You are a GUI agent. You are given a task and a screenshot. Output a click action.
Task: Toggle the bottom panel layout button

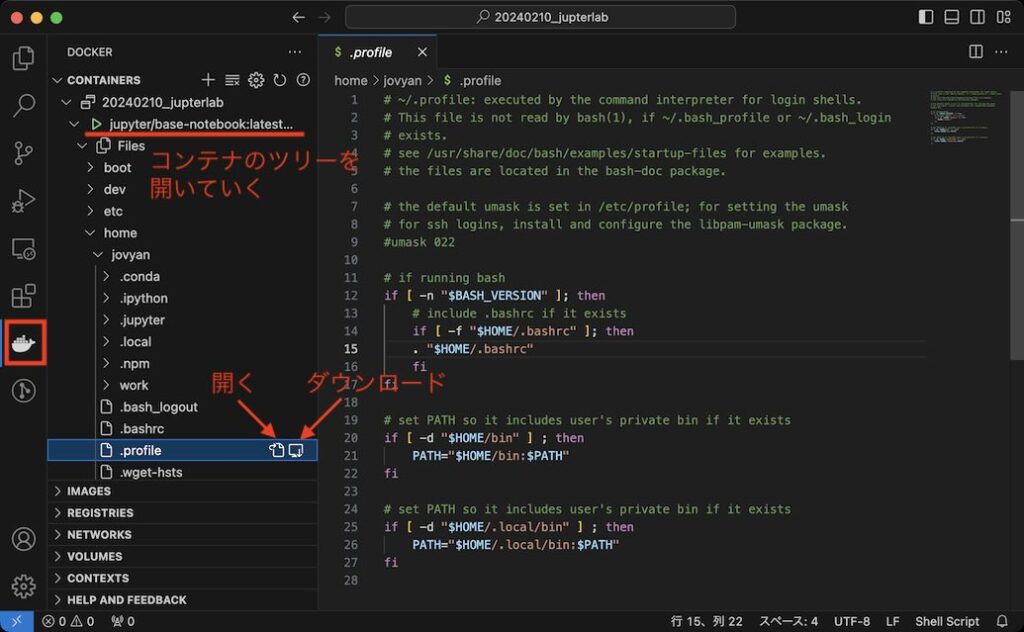[951, 18]
